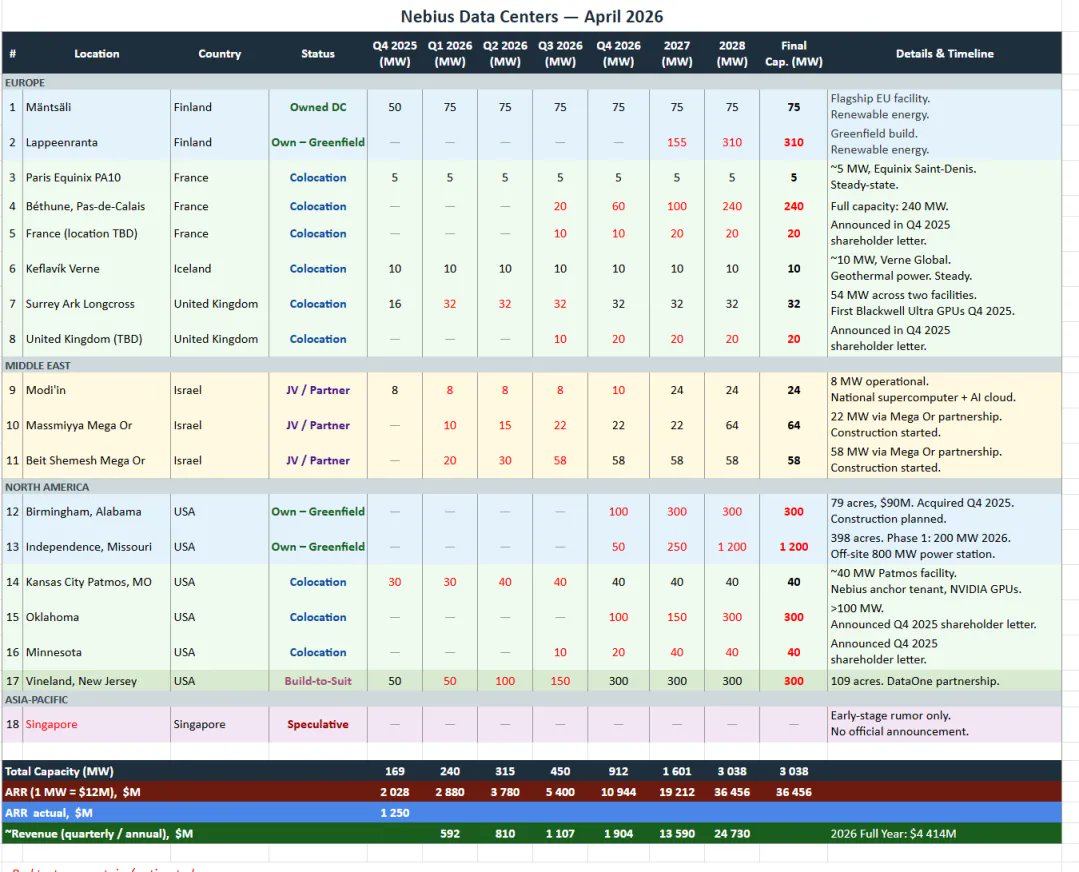Click Beit Shemesh Q2 2026 value '30'

point(504,460)
